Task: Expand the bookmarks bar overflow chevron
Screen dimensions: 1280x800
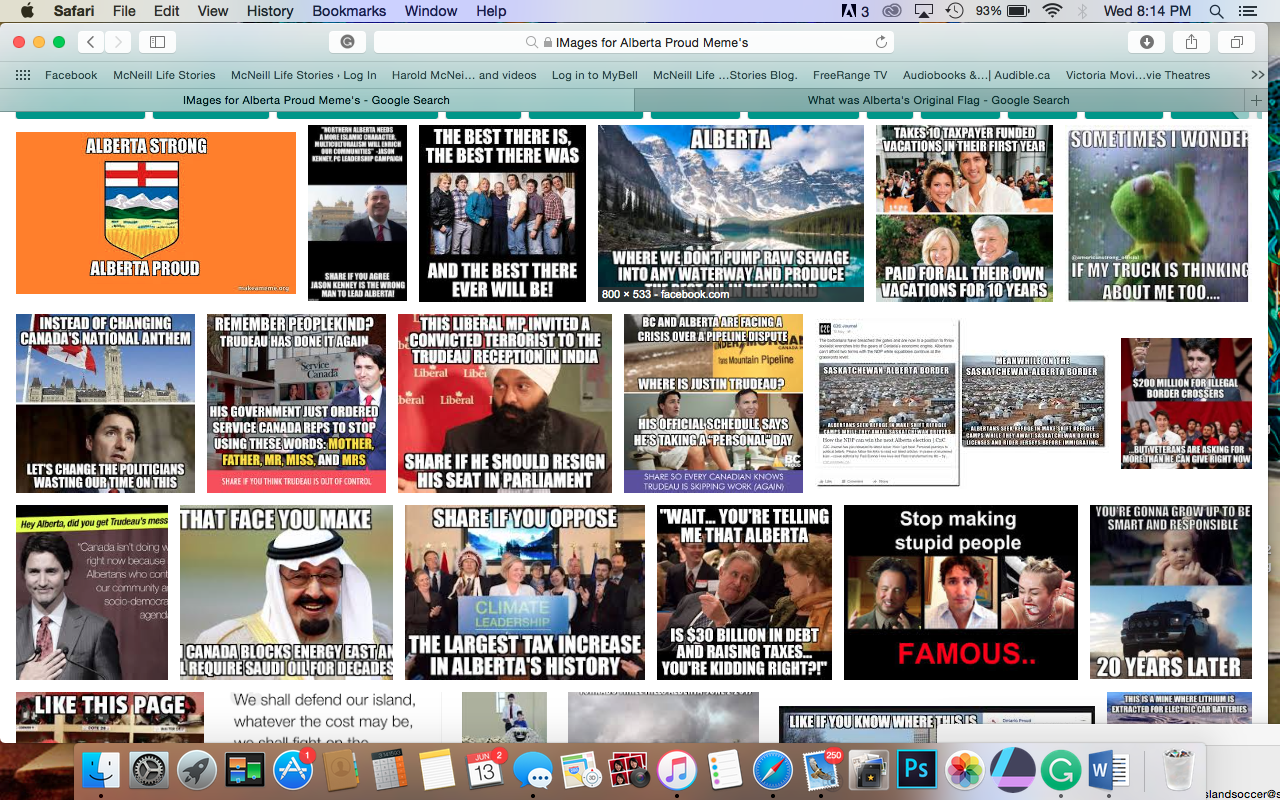Action: tap(1258, 75)
